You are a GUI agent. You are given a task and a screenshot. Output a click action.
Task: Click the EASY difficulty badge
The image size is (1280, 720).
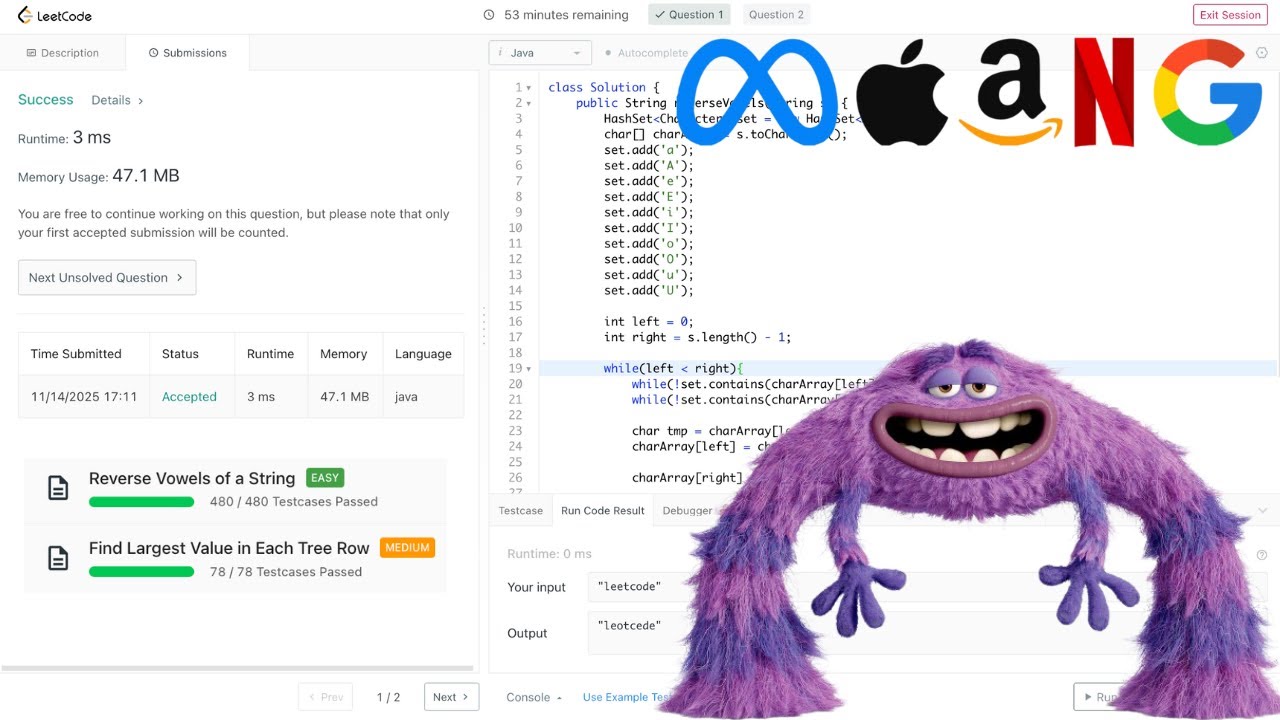click(x=326, y=478)
